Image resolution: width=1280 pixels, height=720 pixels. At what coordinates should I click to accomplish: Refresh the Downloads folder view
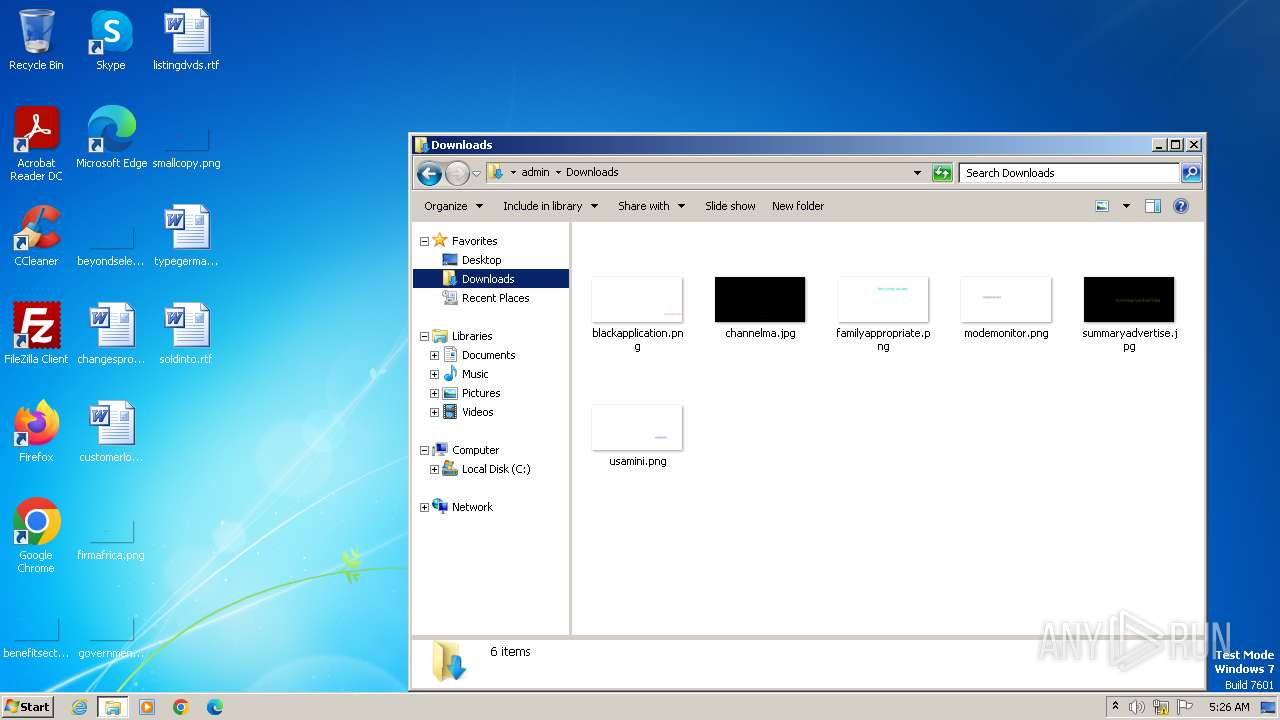[x=942, y=173]
